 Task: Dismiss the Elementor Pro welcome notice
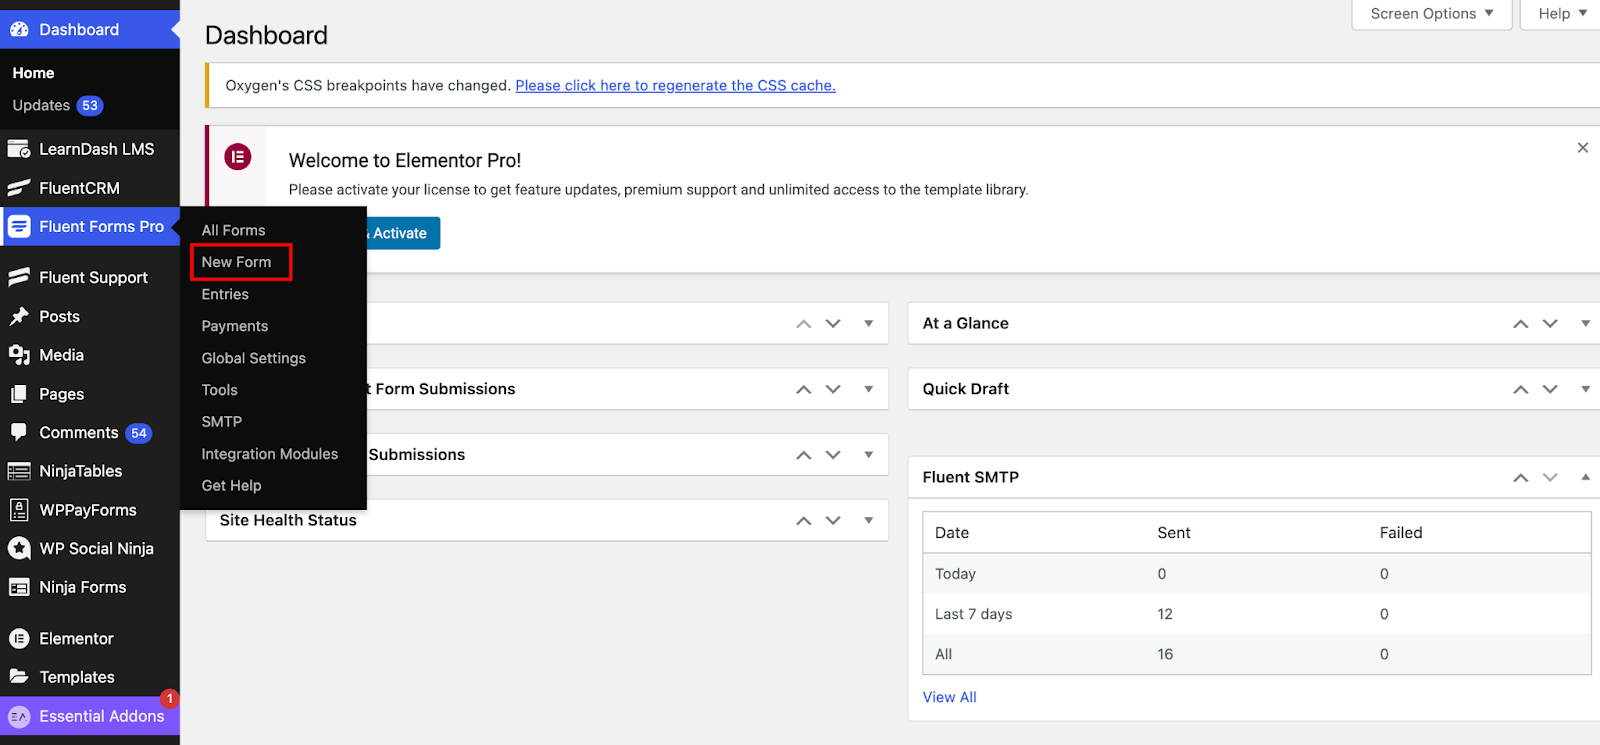click(x=1582, y=148)
